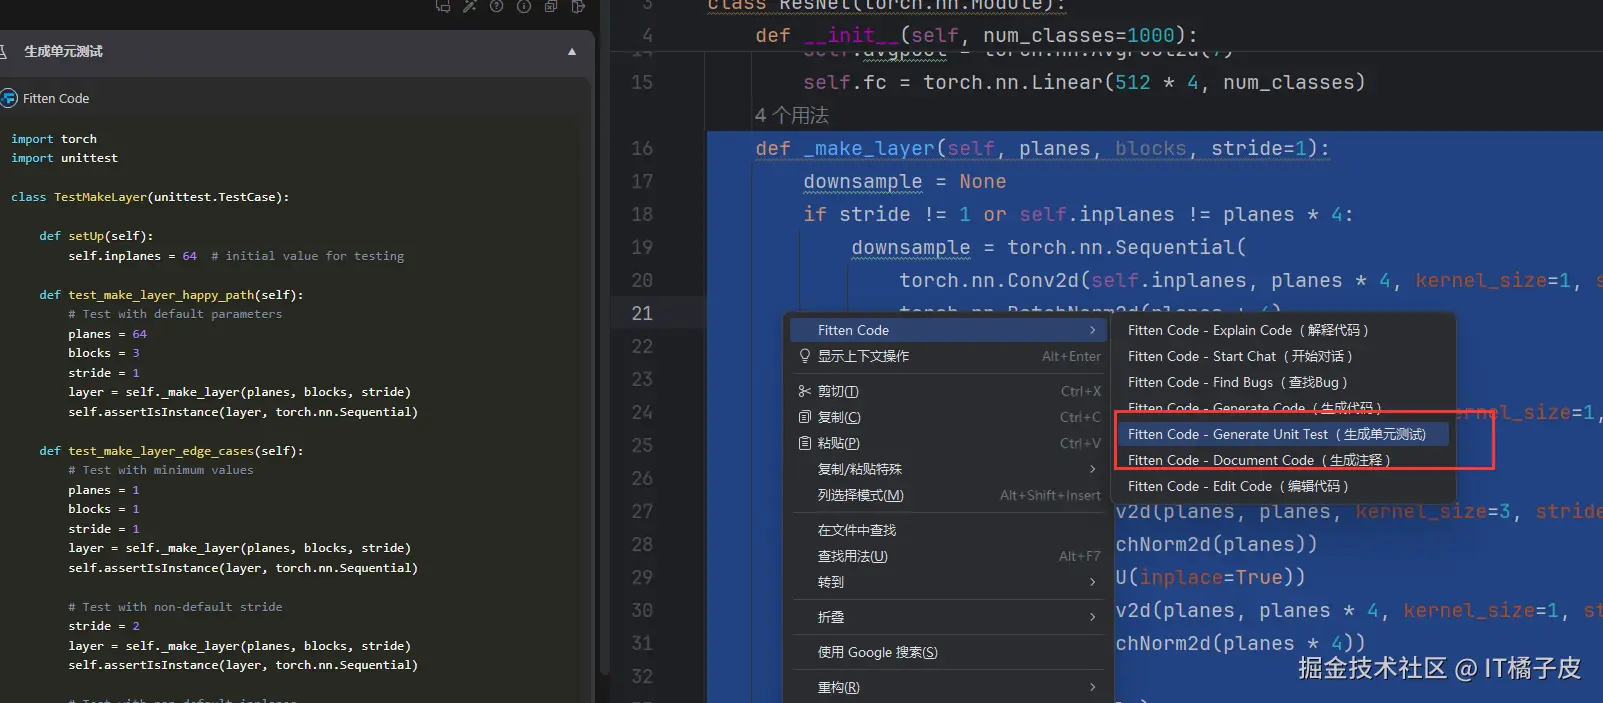Open the question mark help icon
Viewport: 1603px width, 703px height.
[497, 6]
